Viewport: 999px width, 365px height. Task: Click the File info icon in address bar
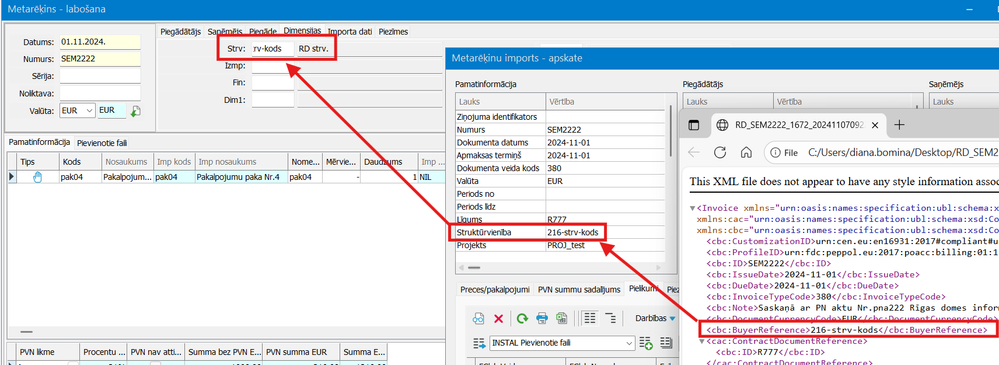coord(784,153)
